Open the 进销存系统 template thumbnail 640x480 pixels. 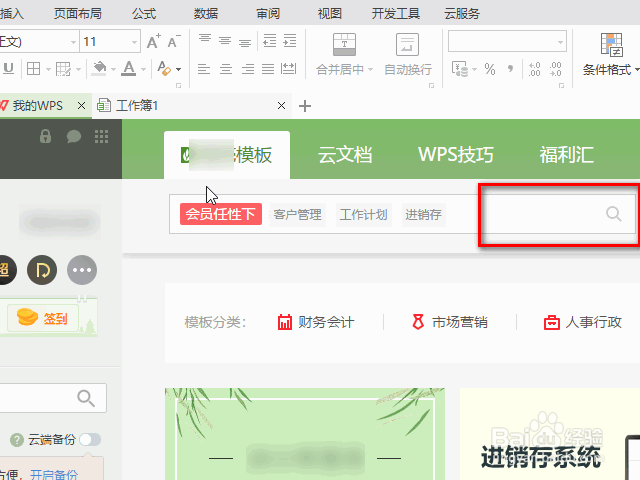pyautogui.click(x=550, y=434)
